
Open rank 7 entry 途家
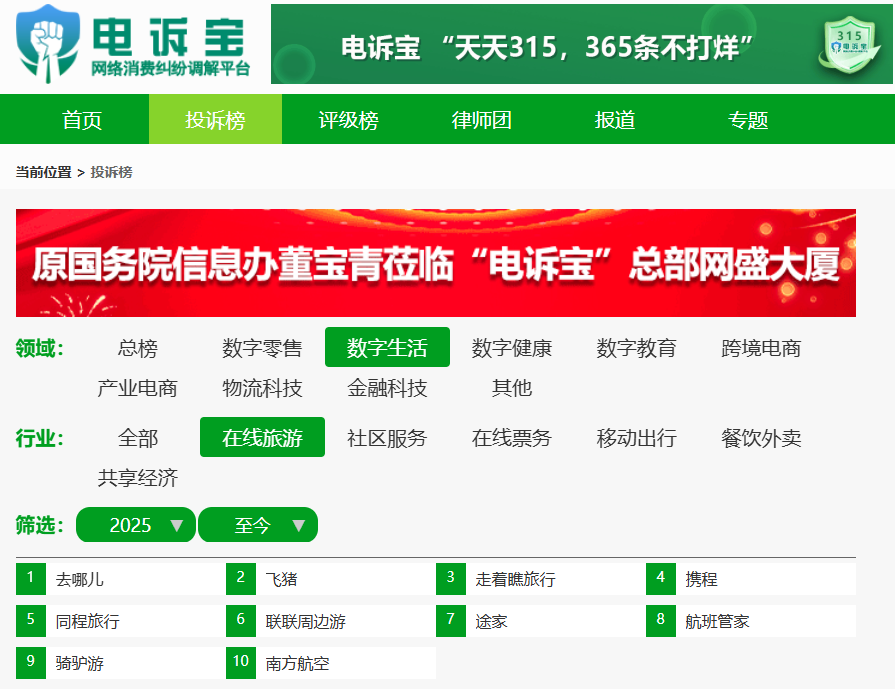[x=541, y=621]
